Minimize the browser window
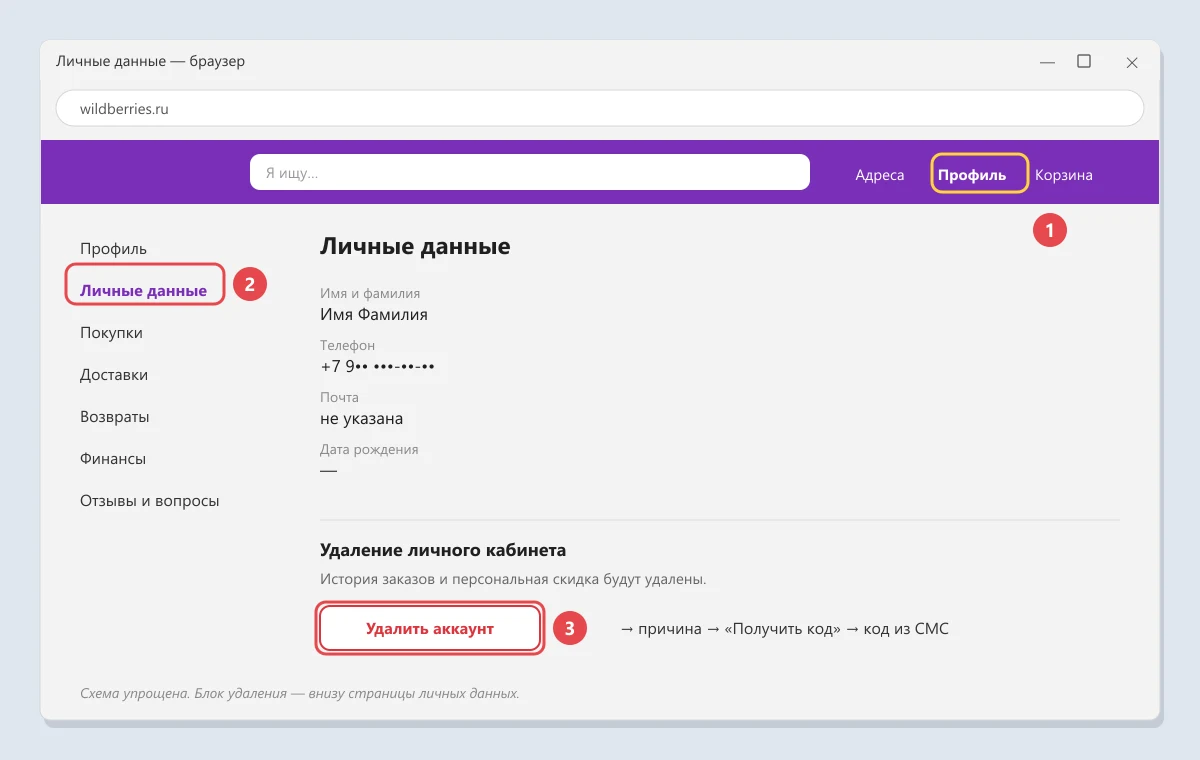This screenshot has width=1200, height=760. [x=1047, y=62]
